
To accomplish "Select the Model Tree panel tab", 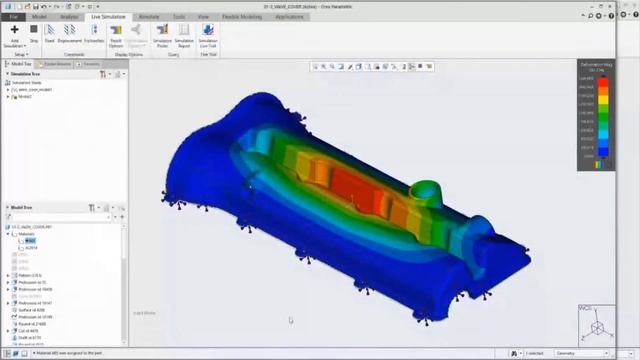I will coord(18,64).
